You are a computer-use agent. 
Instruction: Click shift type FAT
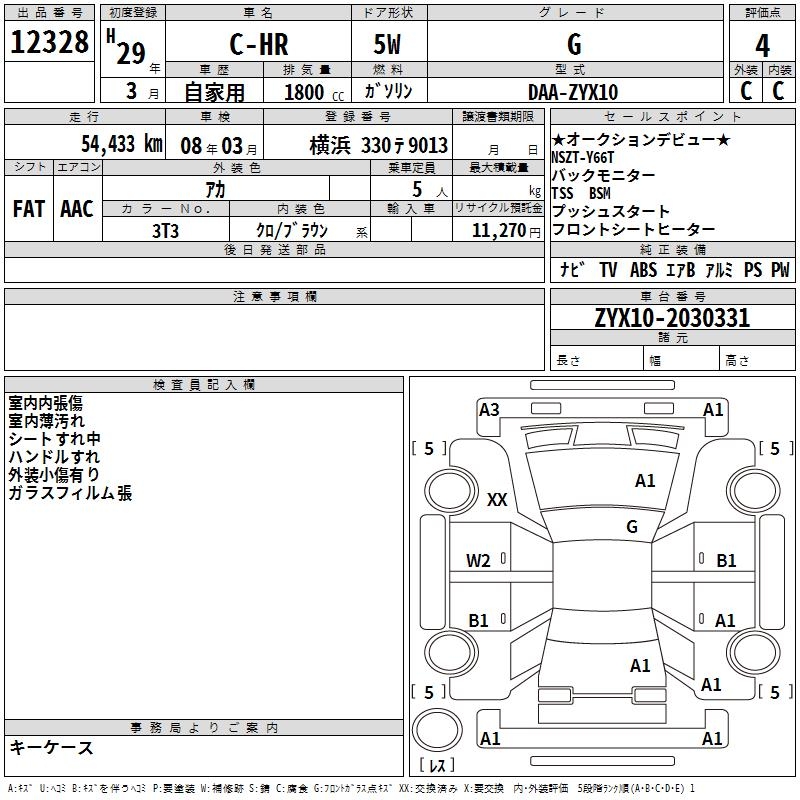29,209
